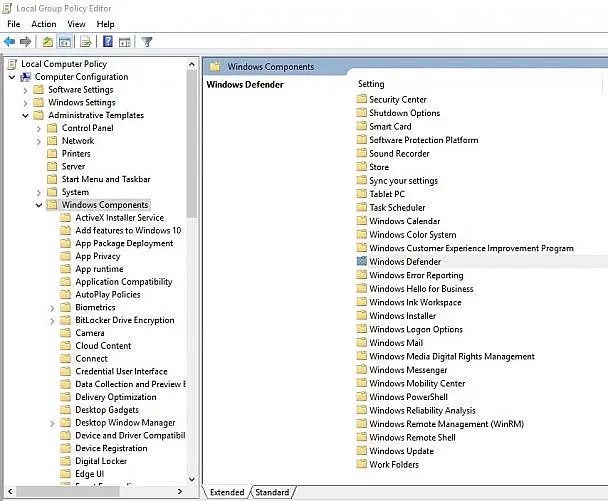
Task: Click the tree pane vertical scrollbar thumb
Action: pyautogui.click(x=192, y=143)
